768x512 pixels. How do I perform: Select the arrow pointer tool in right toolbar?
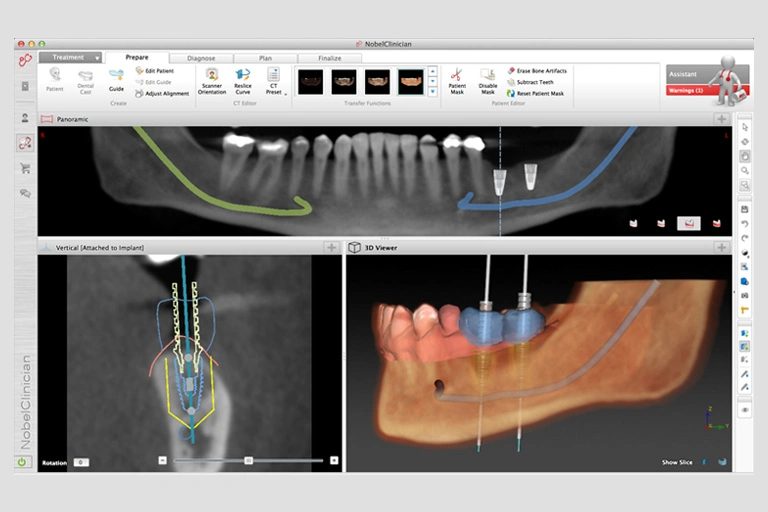click(x=745, y=126)
